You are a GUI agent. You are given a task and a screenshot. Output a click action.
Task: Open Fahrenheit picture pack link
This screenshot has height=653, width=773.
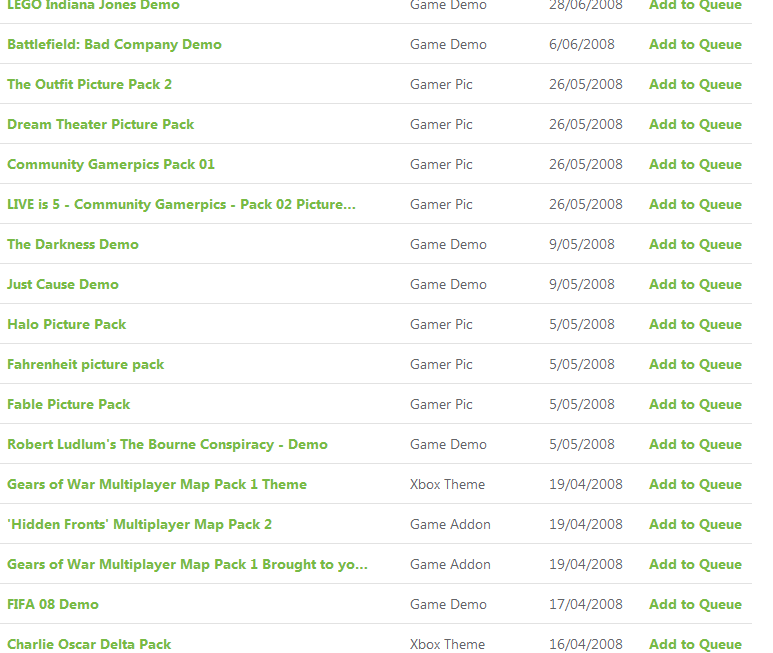coord(85,364)
